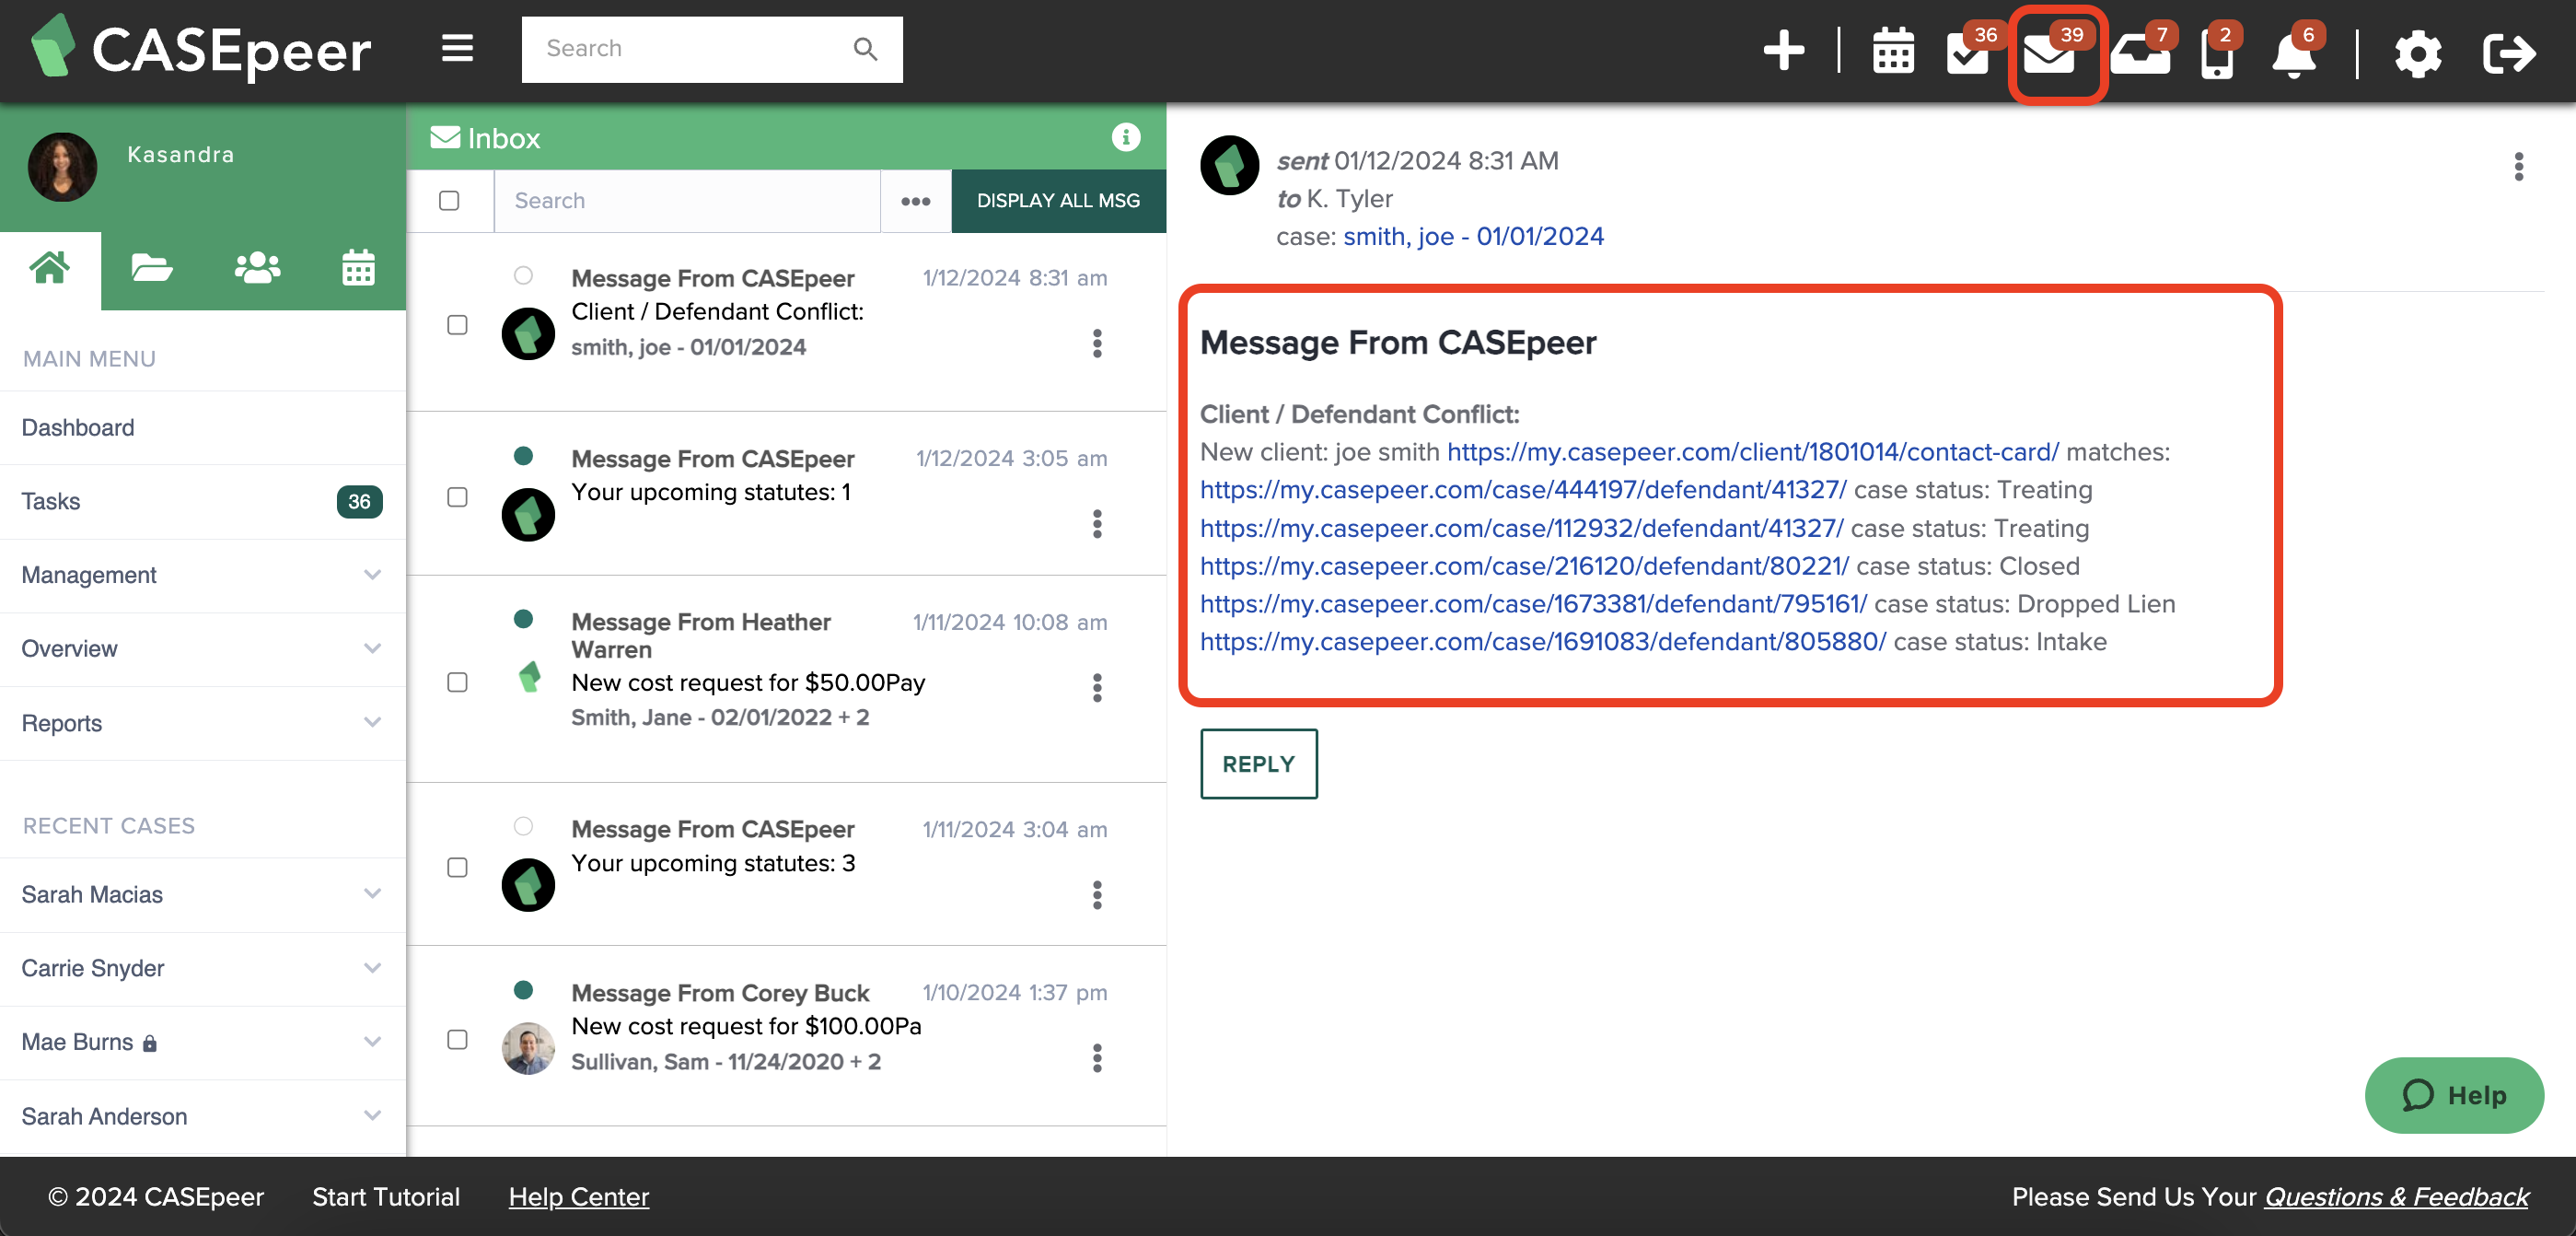Check the Heather Warren message checkbox
The height and width of the screenshot is (1236, 2576).
(457, 682)
